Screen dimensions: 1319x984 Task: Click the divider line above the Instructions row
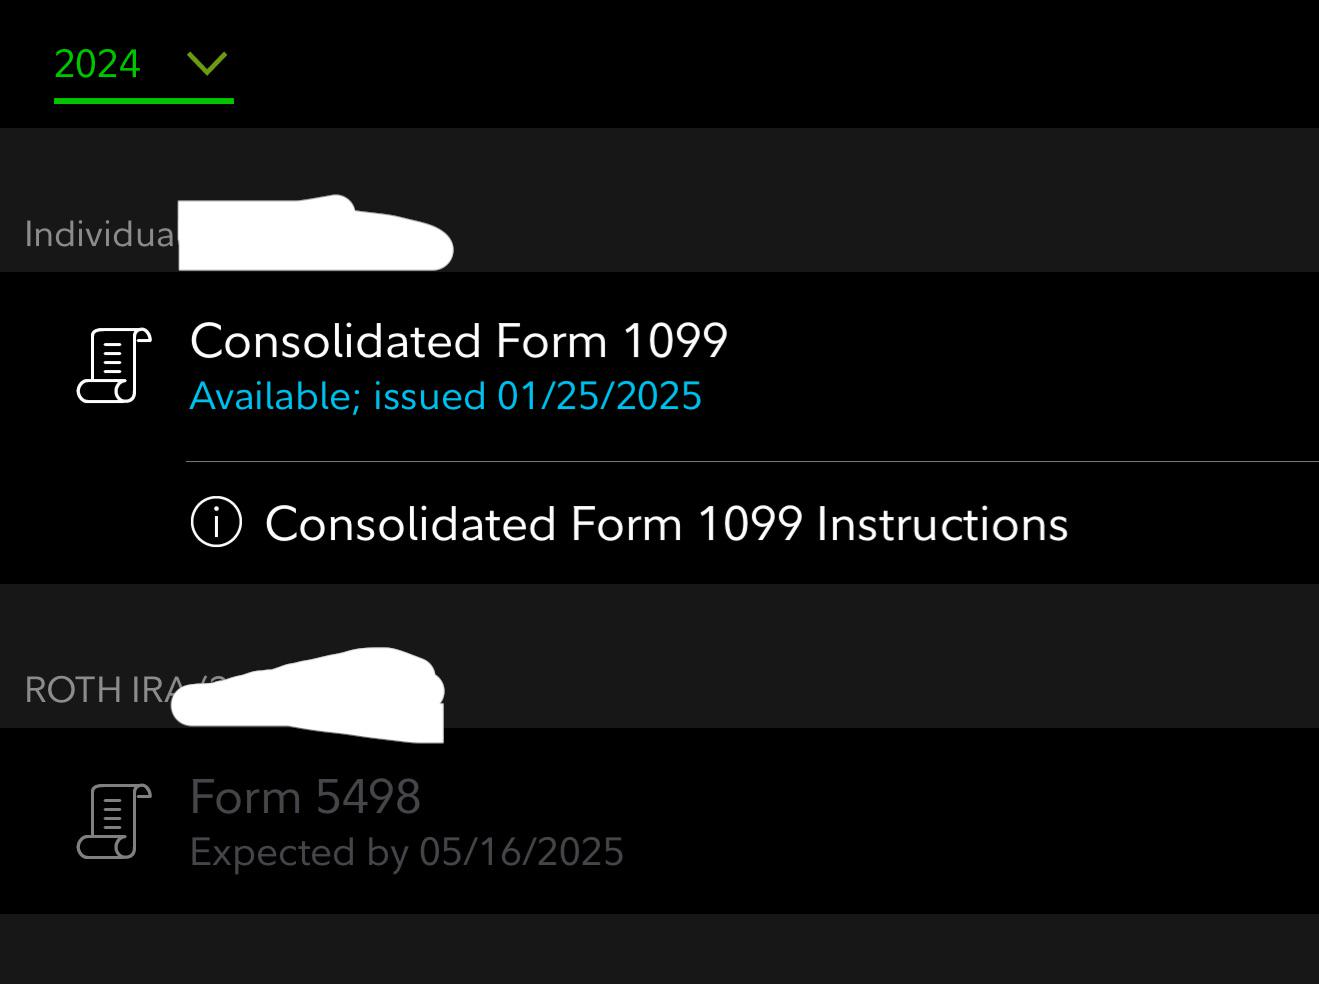click(x=751, y=462)
